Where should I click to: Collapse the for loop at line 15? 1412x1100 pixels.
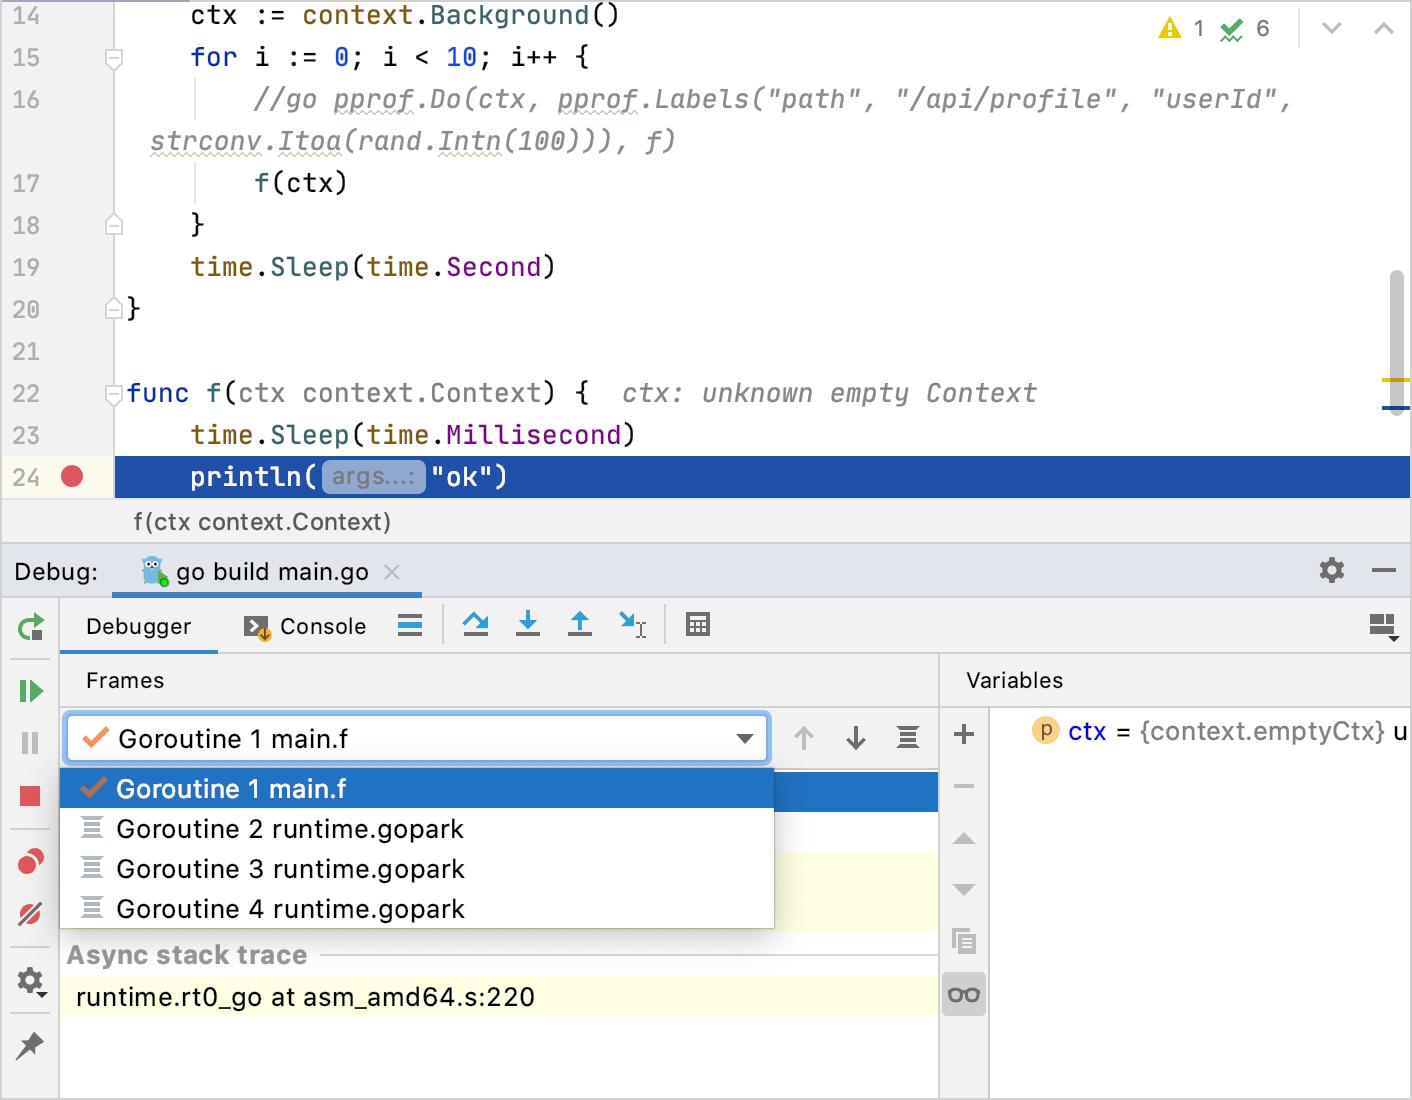point(113,57)
